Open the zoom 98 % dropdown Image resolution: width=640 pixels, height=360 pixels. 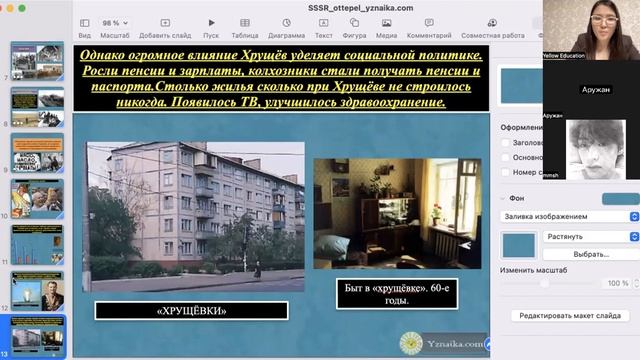click(115, 23)
